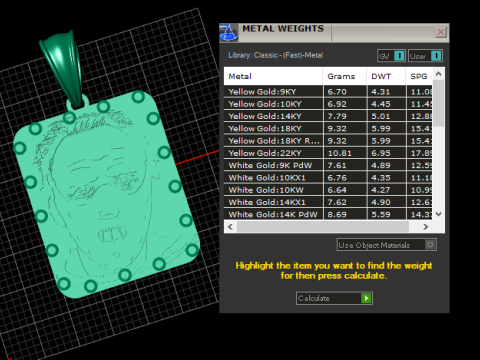The image size is (480, 360).
Task: Select the White Gold:9K PdW row
Action: pyautogui.click(x=328, y=165)
